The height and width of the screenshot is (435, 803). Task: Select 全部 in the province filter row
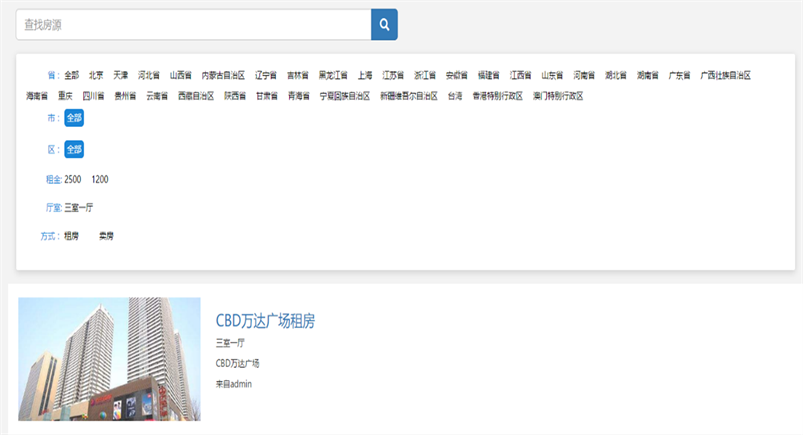pos(71,75)
